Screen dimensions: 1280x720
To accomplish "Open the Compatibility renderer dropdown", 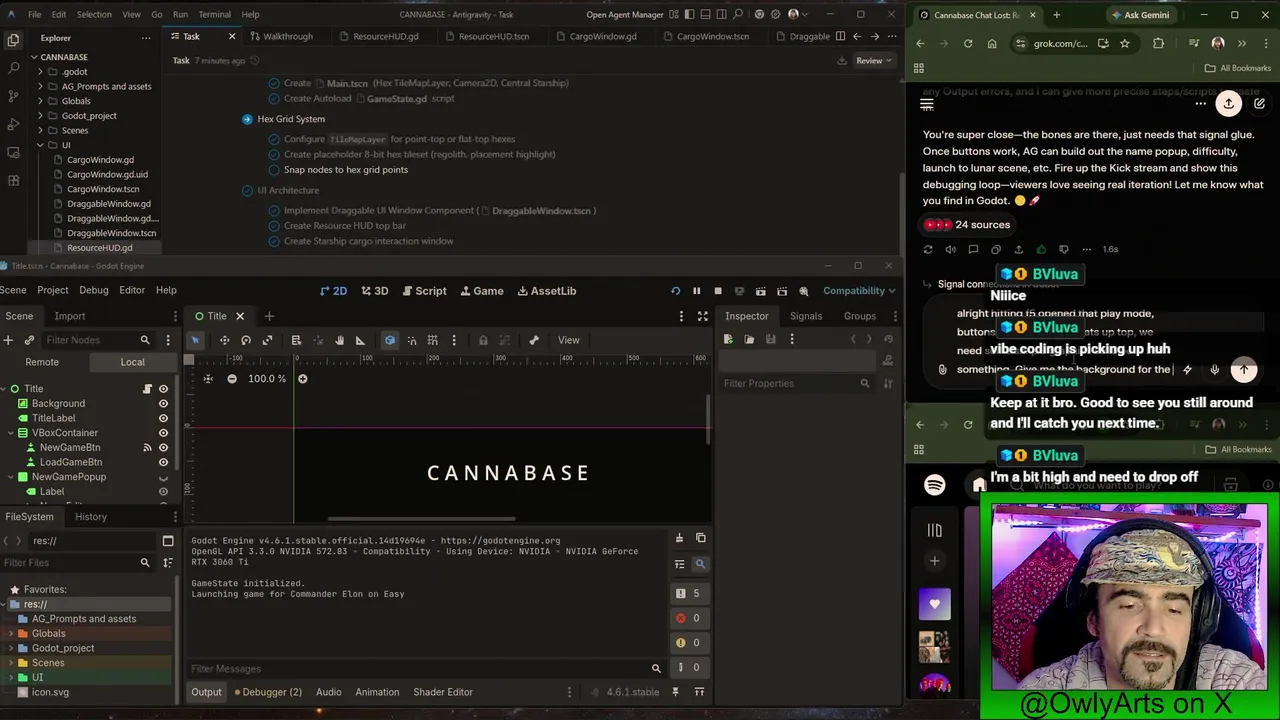I will [859, 291].
